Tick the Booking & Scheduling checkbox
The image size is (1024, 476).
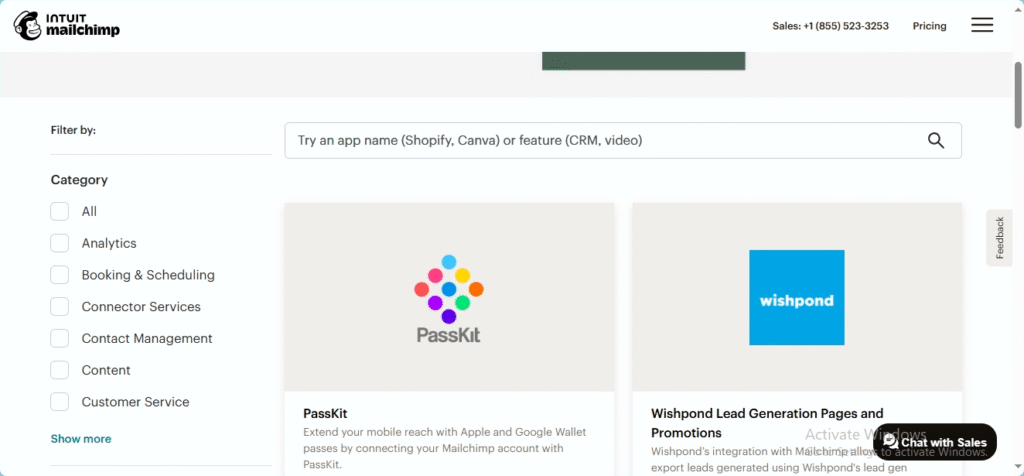(59, 275)
